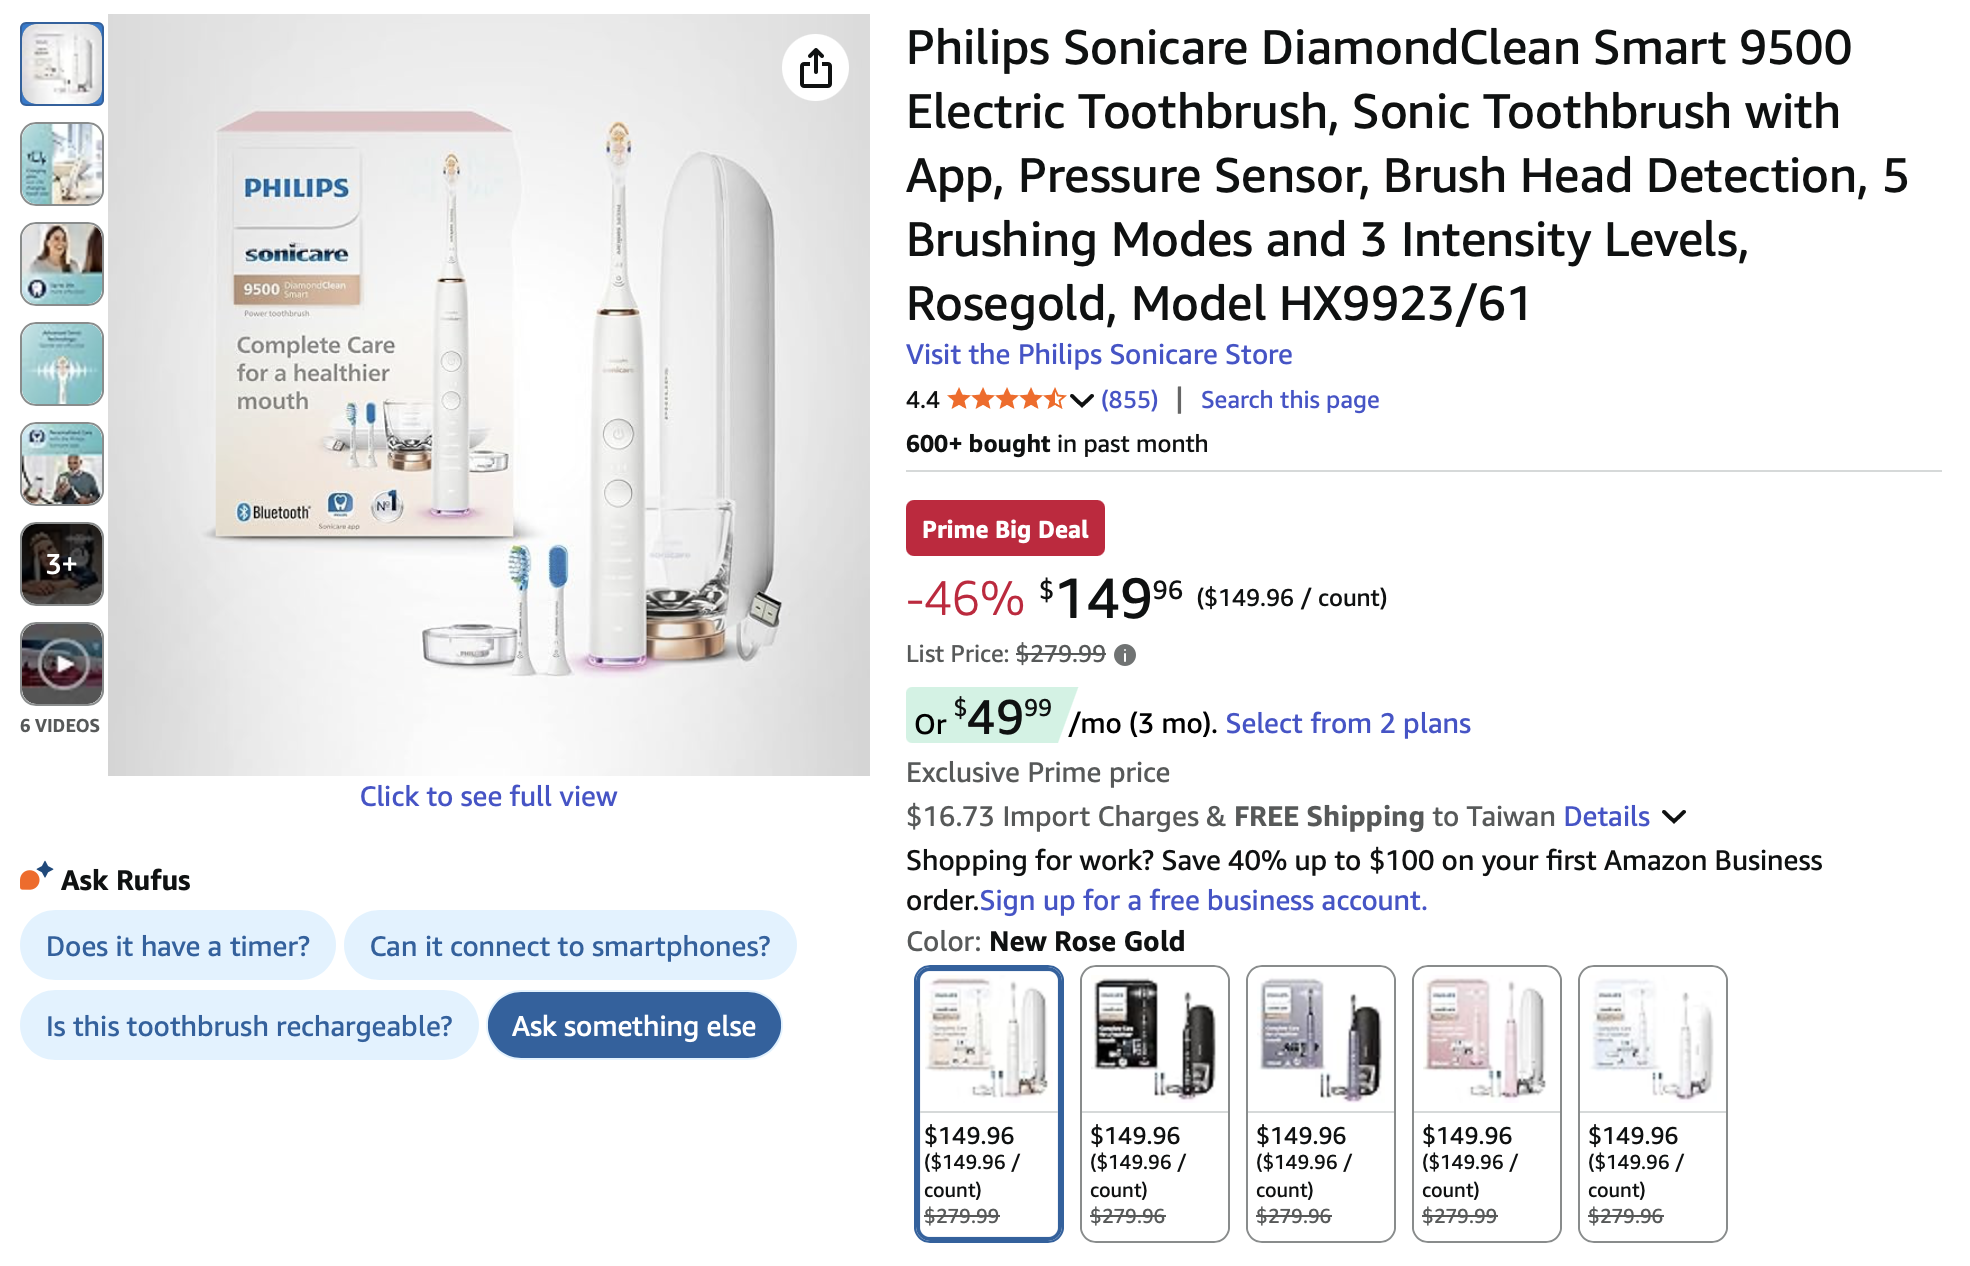Expand the star rating dropdown arrow
This screenshot has width=1970, height=1266.
point(1081,401)
